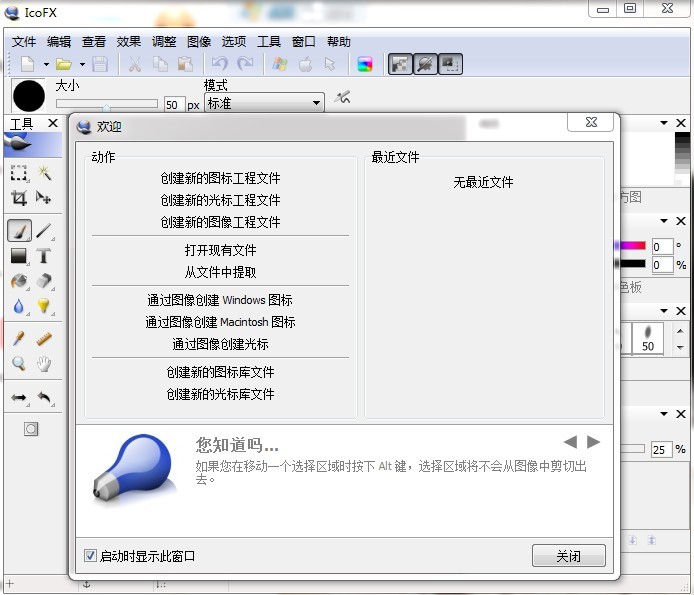
Task: Click 通过图像创建 Windows 图标
Action: coord(220,300)
